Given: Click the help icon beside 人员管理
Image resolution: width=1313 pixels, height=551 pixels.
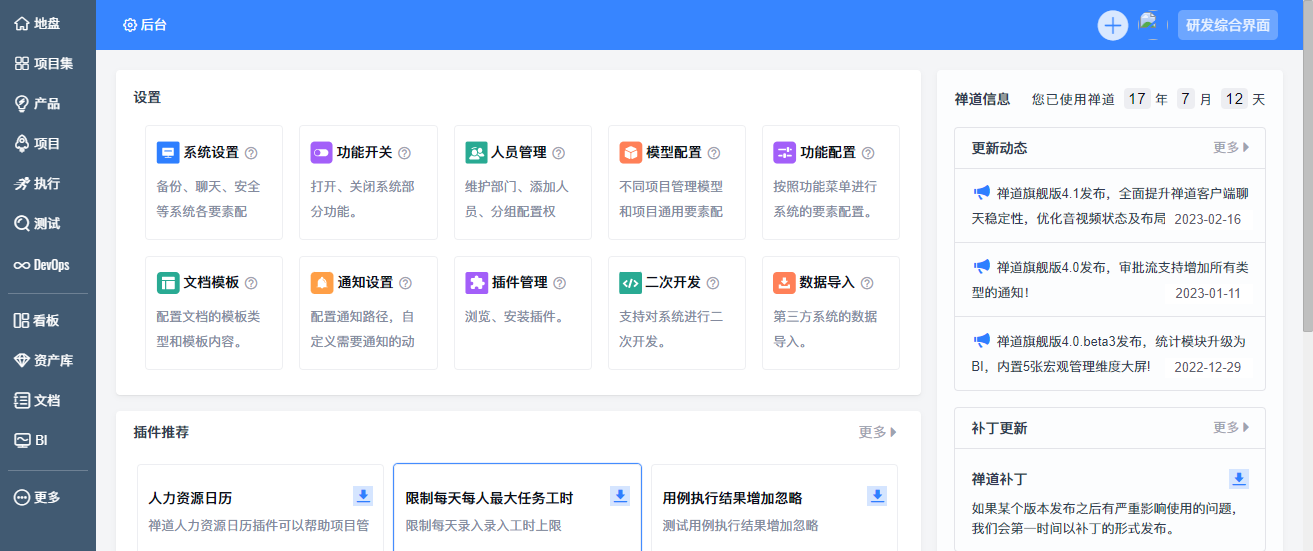Looking at the screenshot, I should point(559,153).
